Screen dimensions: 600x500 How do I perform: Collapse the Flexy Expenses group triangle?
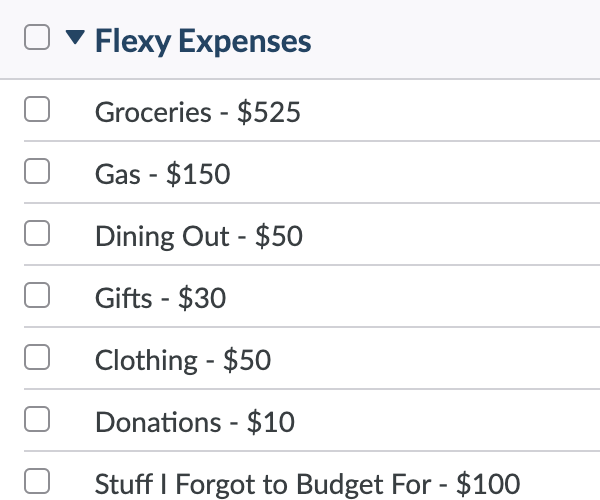[75, 37]
